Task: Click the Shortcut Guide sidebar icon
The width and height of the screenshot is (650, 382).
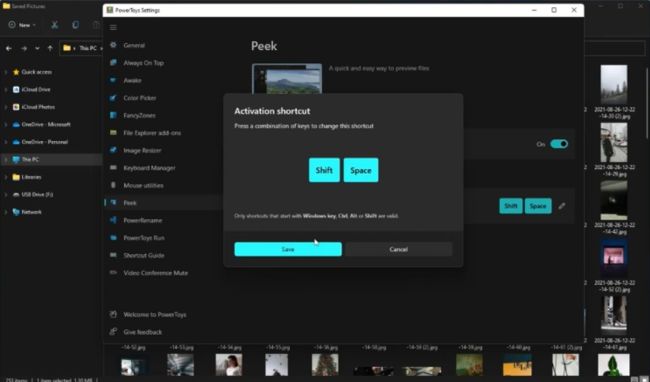Action: (113, 255)
